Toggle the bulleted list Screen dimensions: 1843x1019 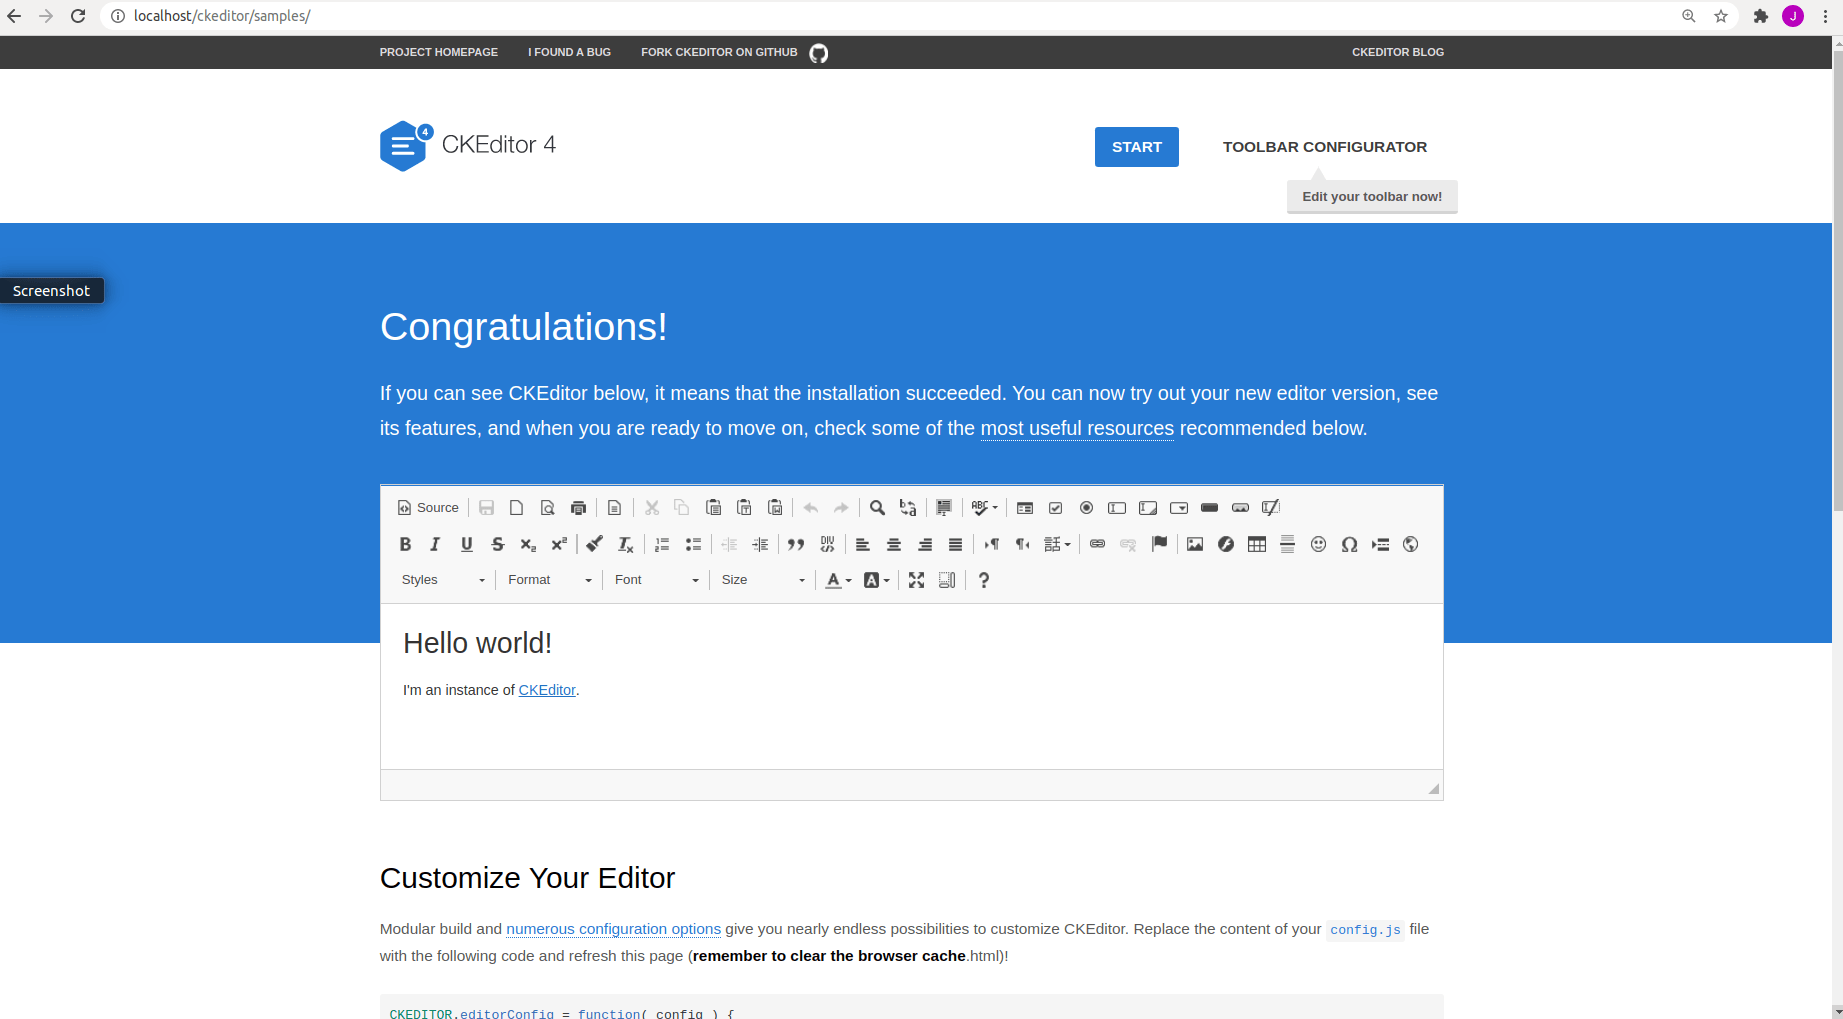point(693,544)
